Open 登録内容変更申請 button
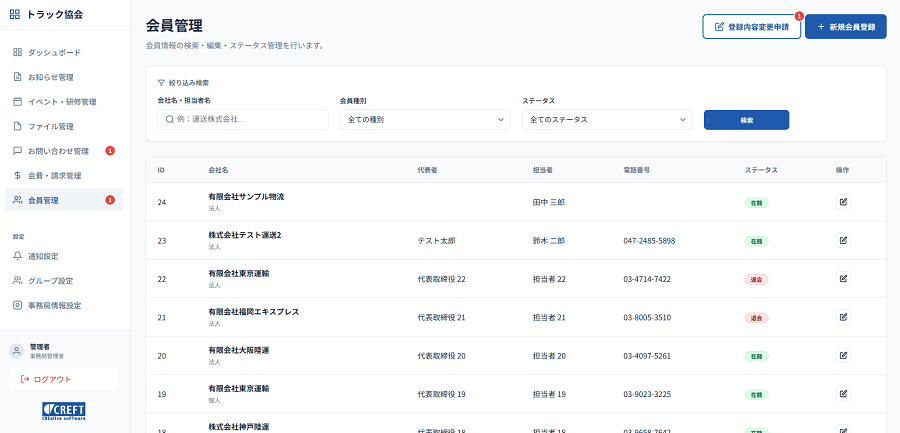 (751, 27)
